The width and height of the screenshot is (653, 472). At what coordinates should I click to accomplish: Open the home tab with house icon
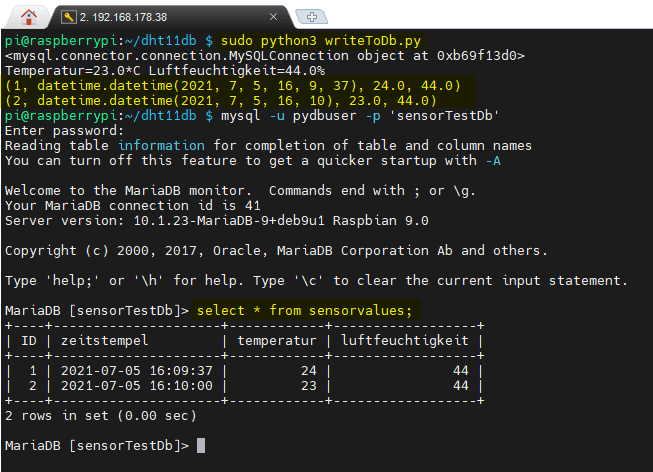coord(28,16)
